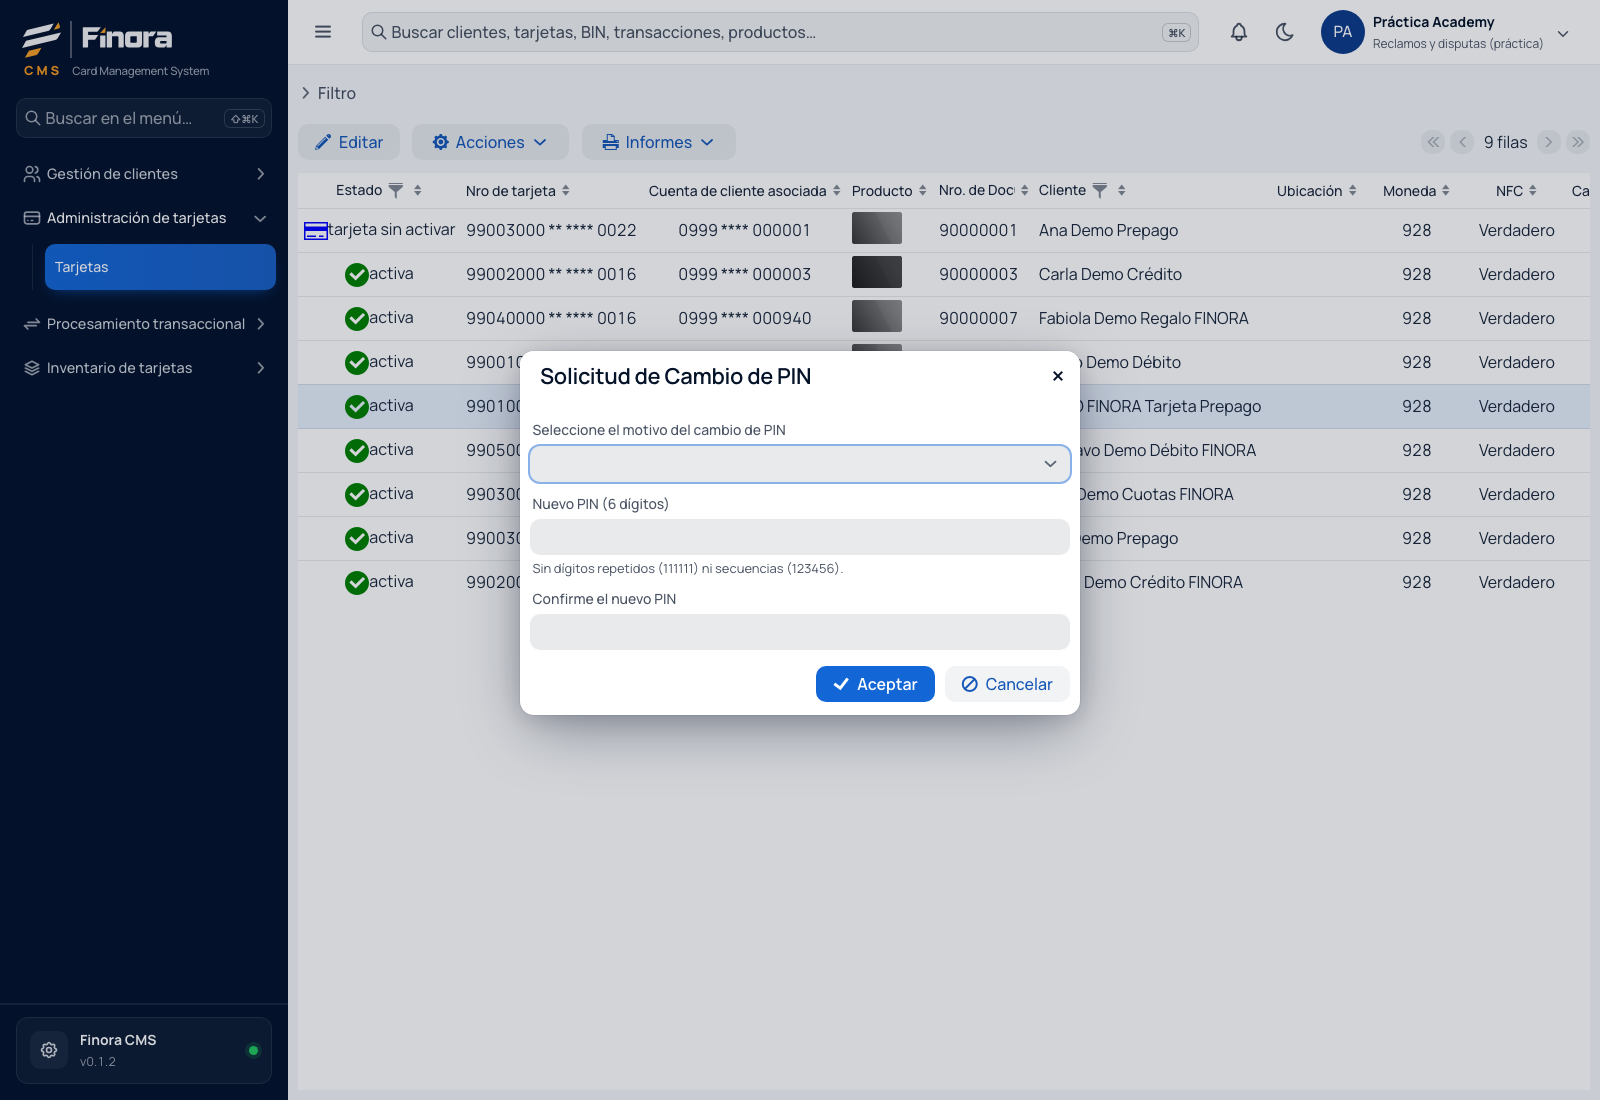The height and width of the screenshot is (1100, 1600).
Task: Open the notifications bell
Action: [1239, 32]
